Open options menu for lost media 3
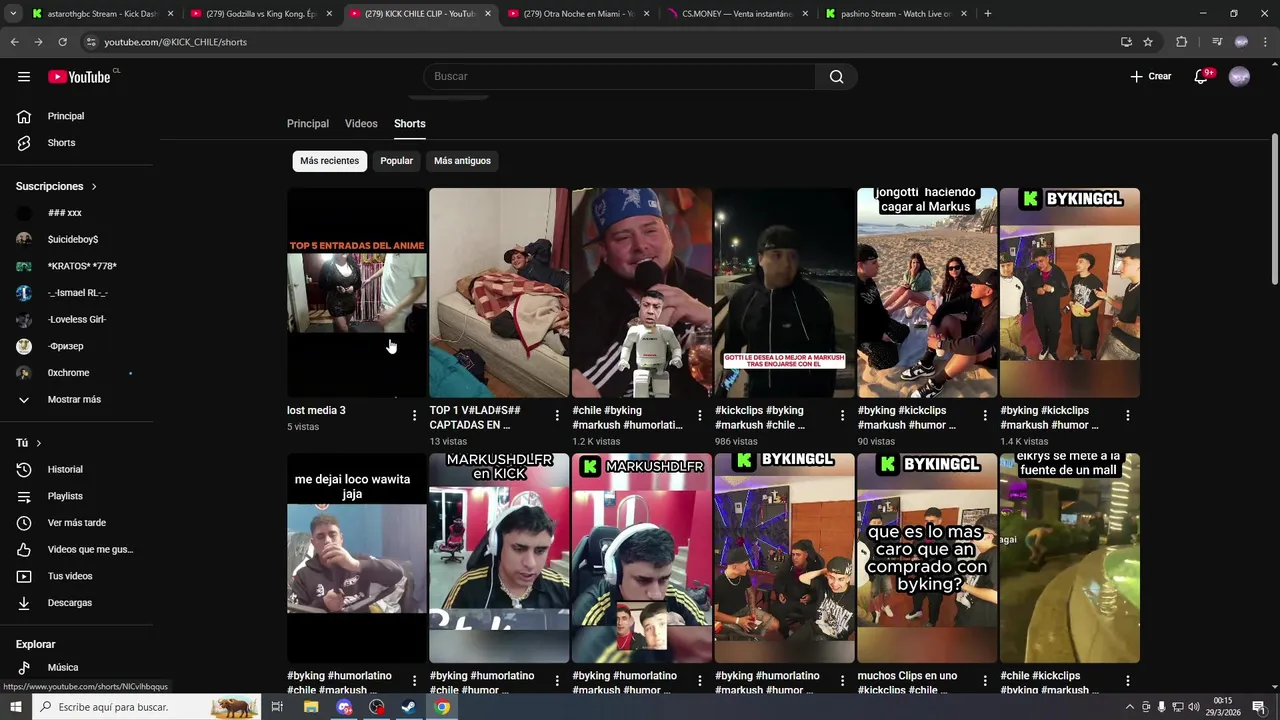Viewport: 1280px width, 720px height. [x=415, y=415]
